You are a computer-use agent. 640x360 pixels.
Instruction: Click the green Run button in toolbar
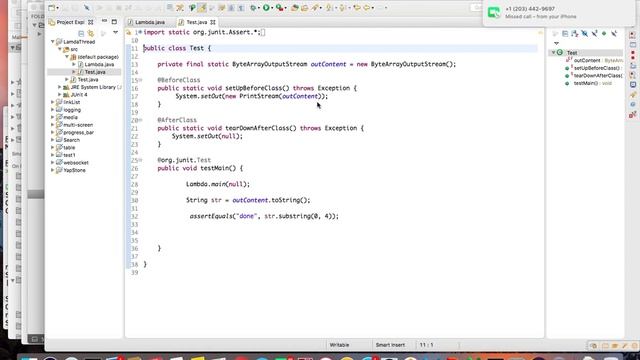pos(266,7)
